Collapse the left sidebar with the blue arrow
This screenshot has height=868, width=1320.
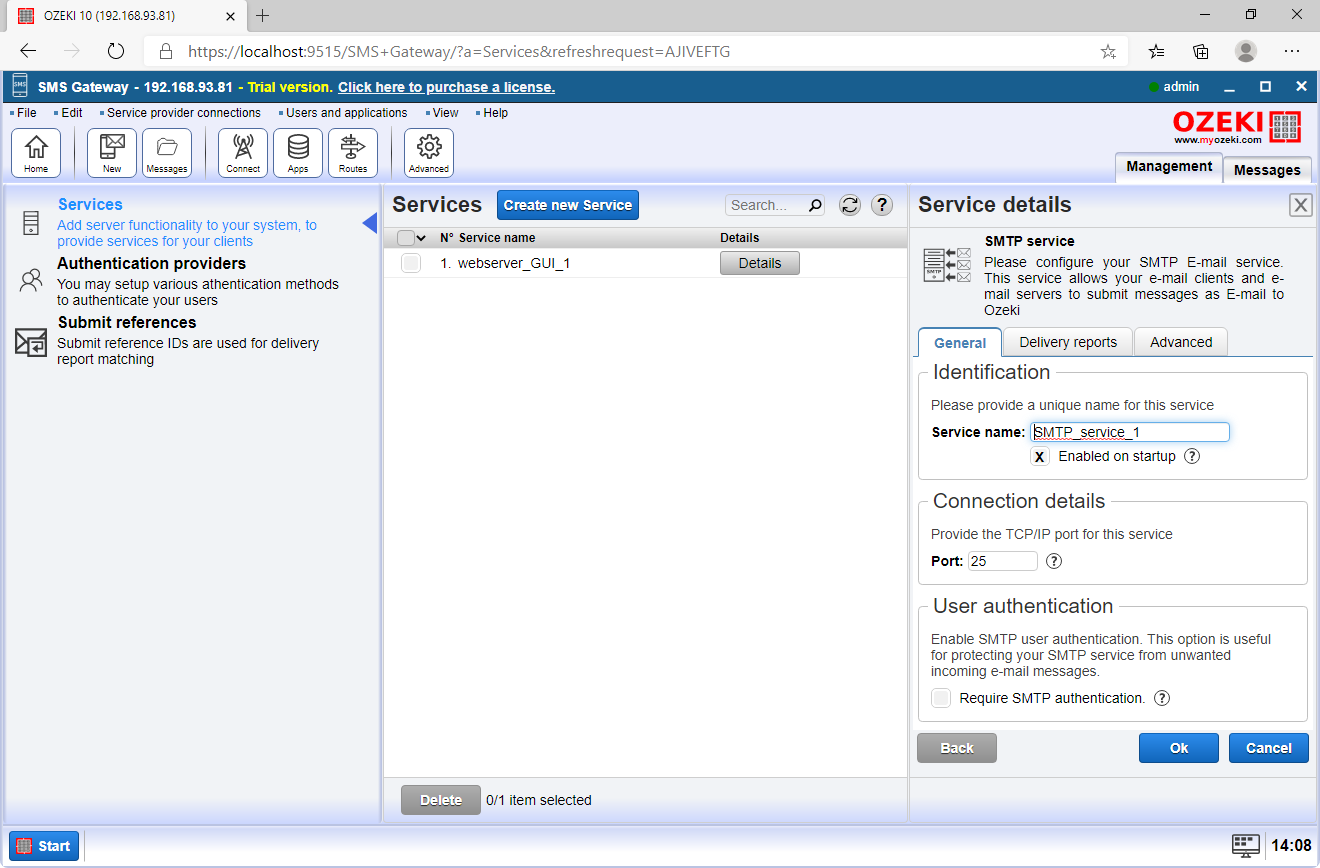pos(370,225)
